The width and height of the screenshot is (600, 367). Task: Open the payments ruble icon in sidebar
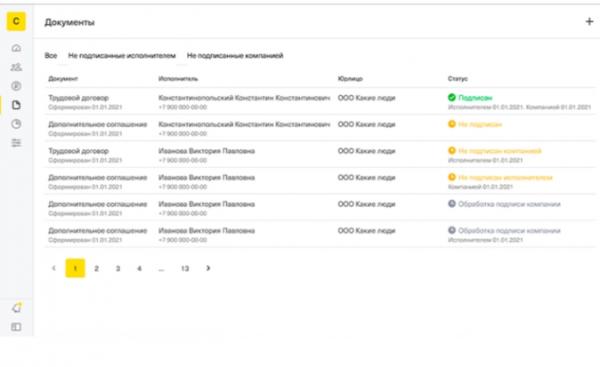coord(16,86)
